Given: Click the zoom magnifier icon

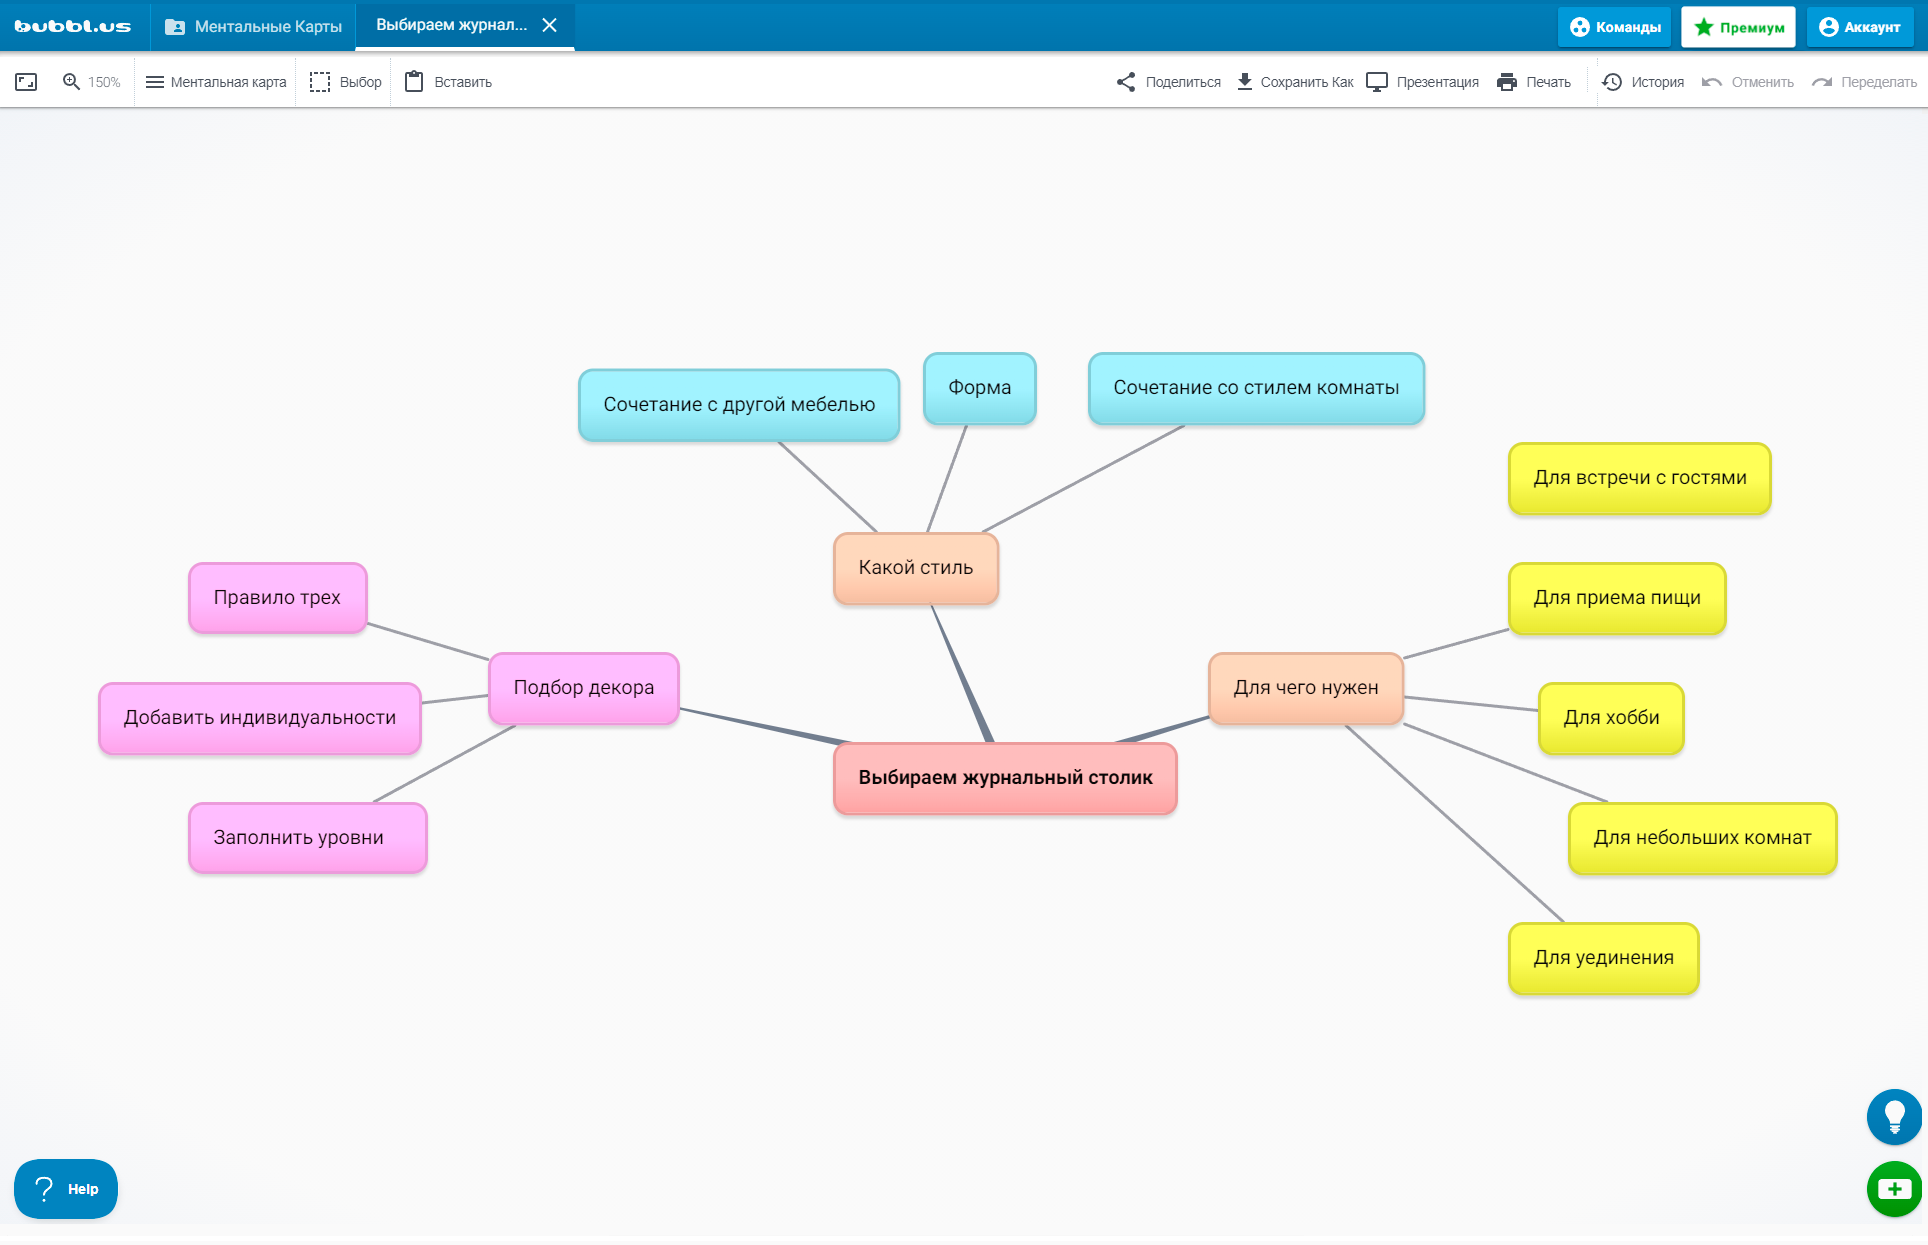Looking at the screenshot, I should tap(71, 82).
